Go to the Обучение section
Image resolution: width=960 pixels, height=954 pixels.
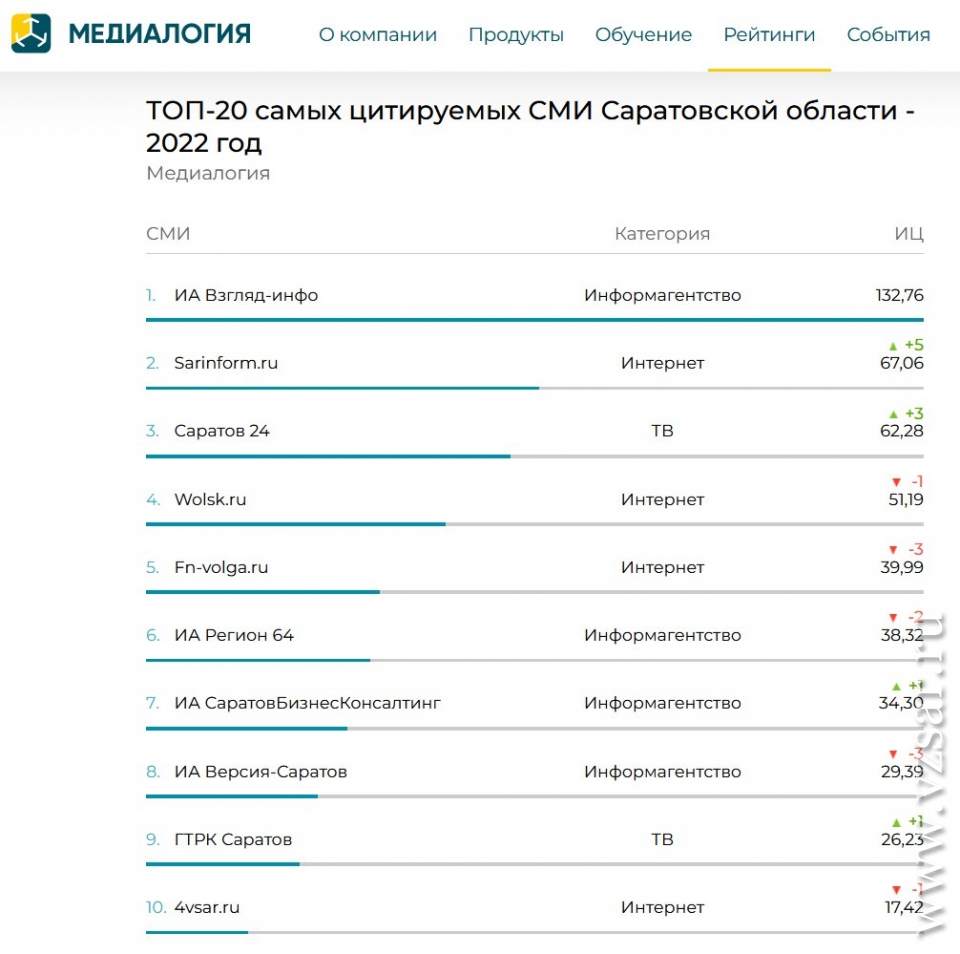click(643, 35)
